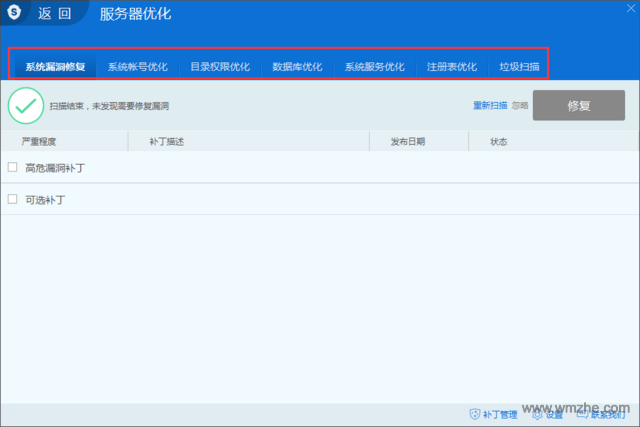The image size is (640, 427).
Task: Open the 联系我们 contact link
Action: click(x=608, y=415)
